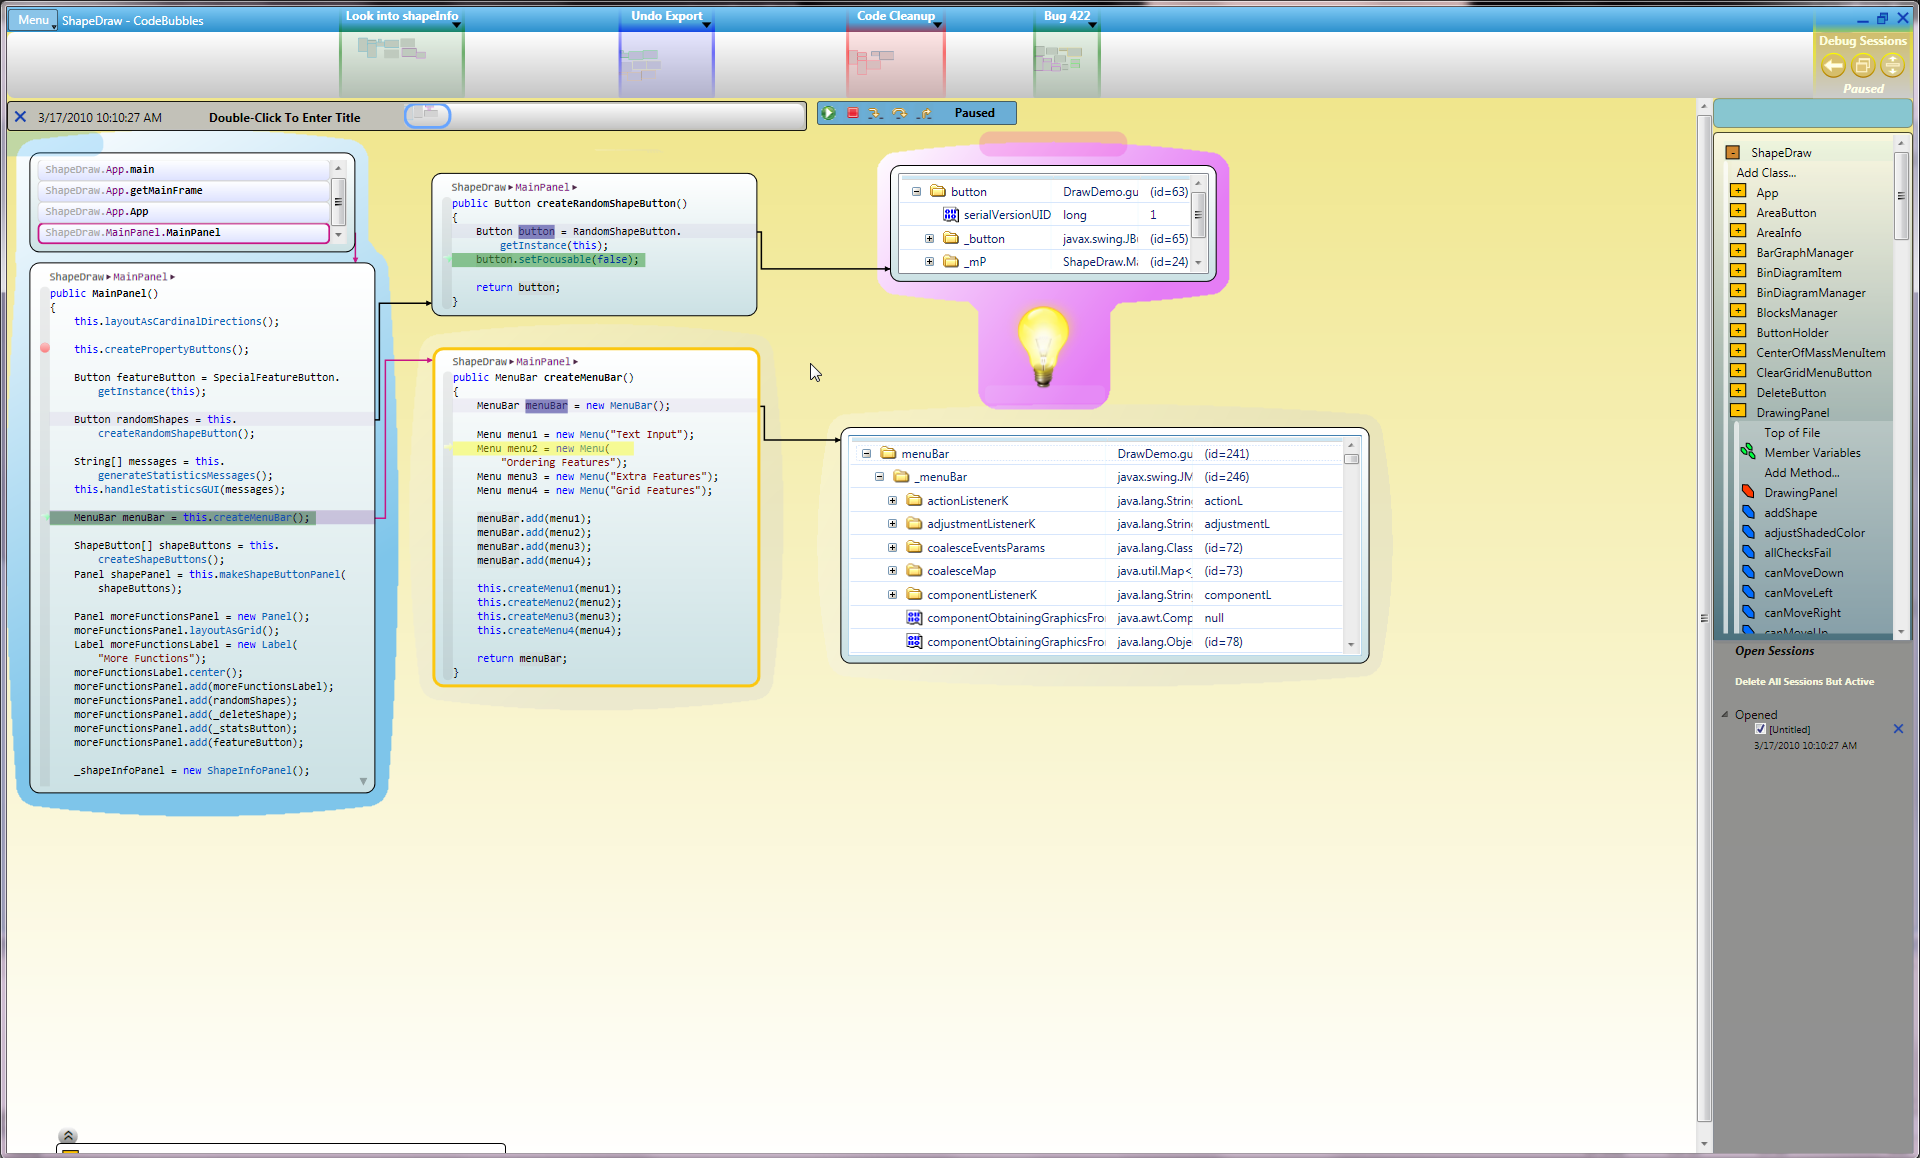Click the serialVersionUID field icon
1920x1158 pixels.
click(x=951, y=215)
